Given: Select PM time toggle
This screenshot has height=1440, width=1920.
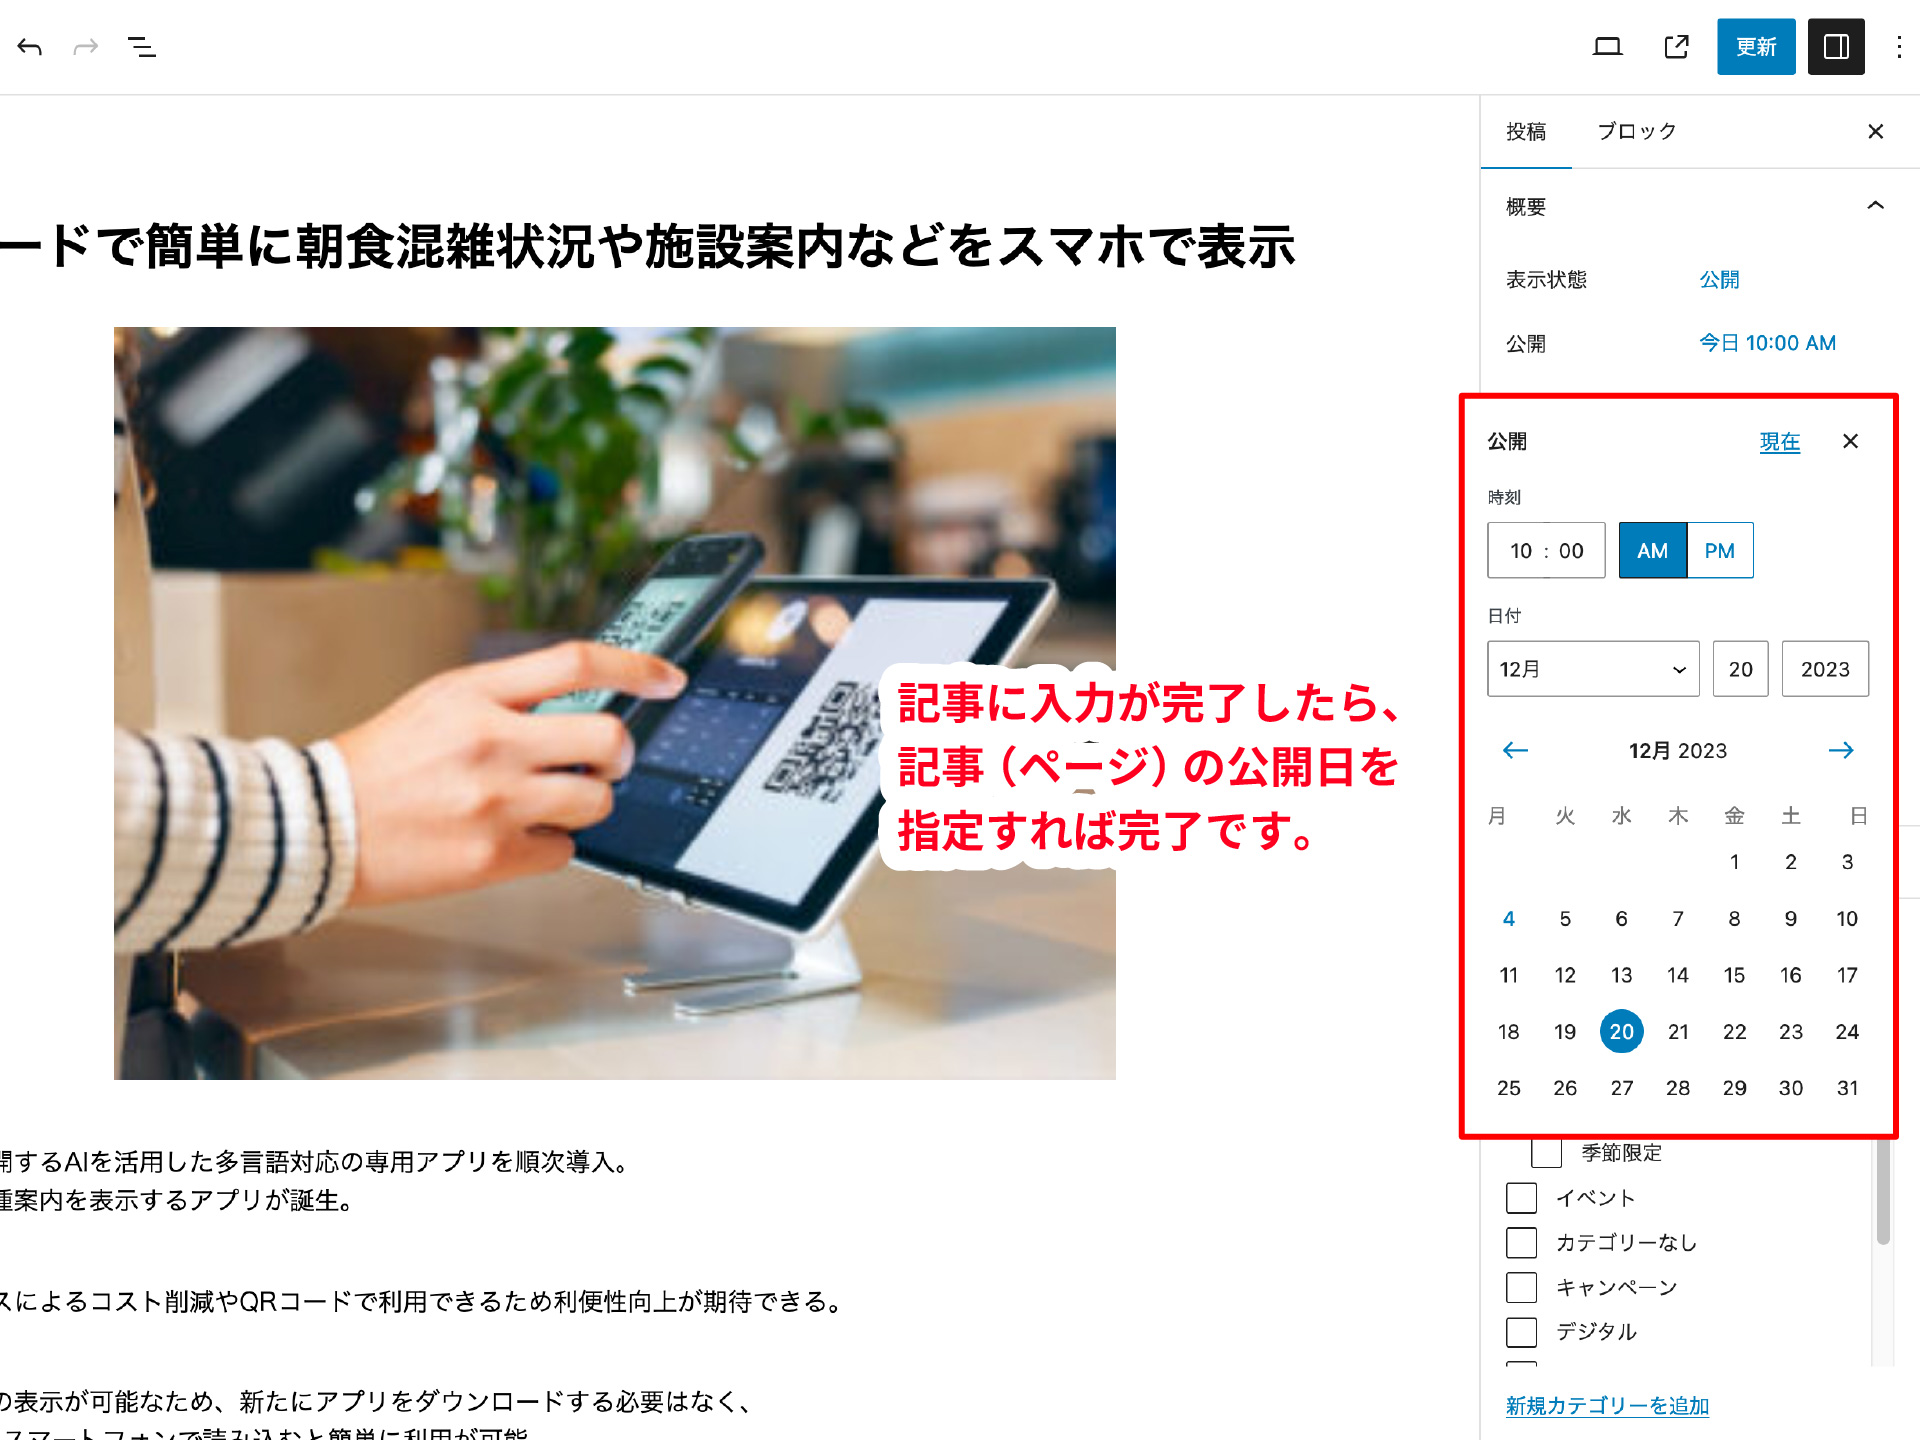Looking at the screenshot, I should click(x=1719, y=550).
